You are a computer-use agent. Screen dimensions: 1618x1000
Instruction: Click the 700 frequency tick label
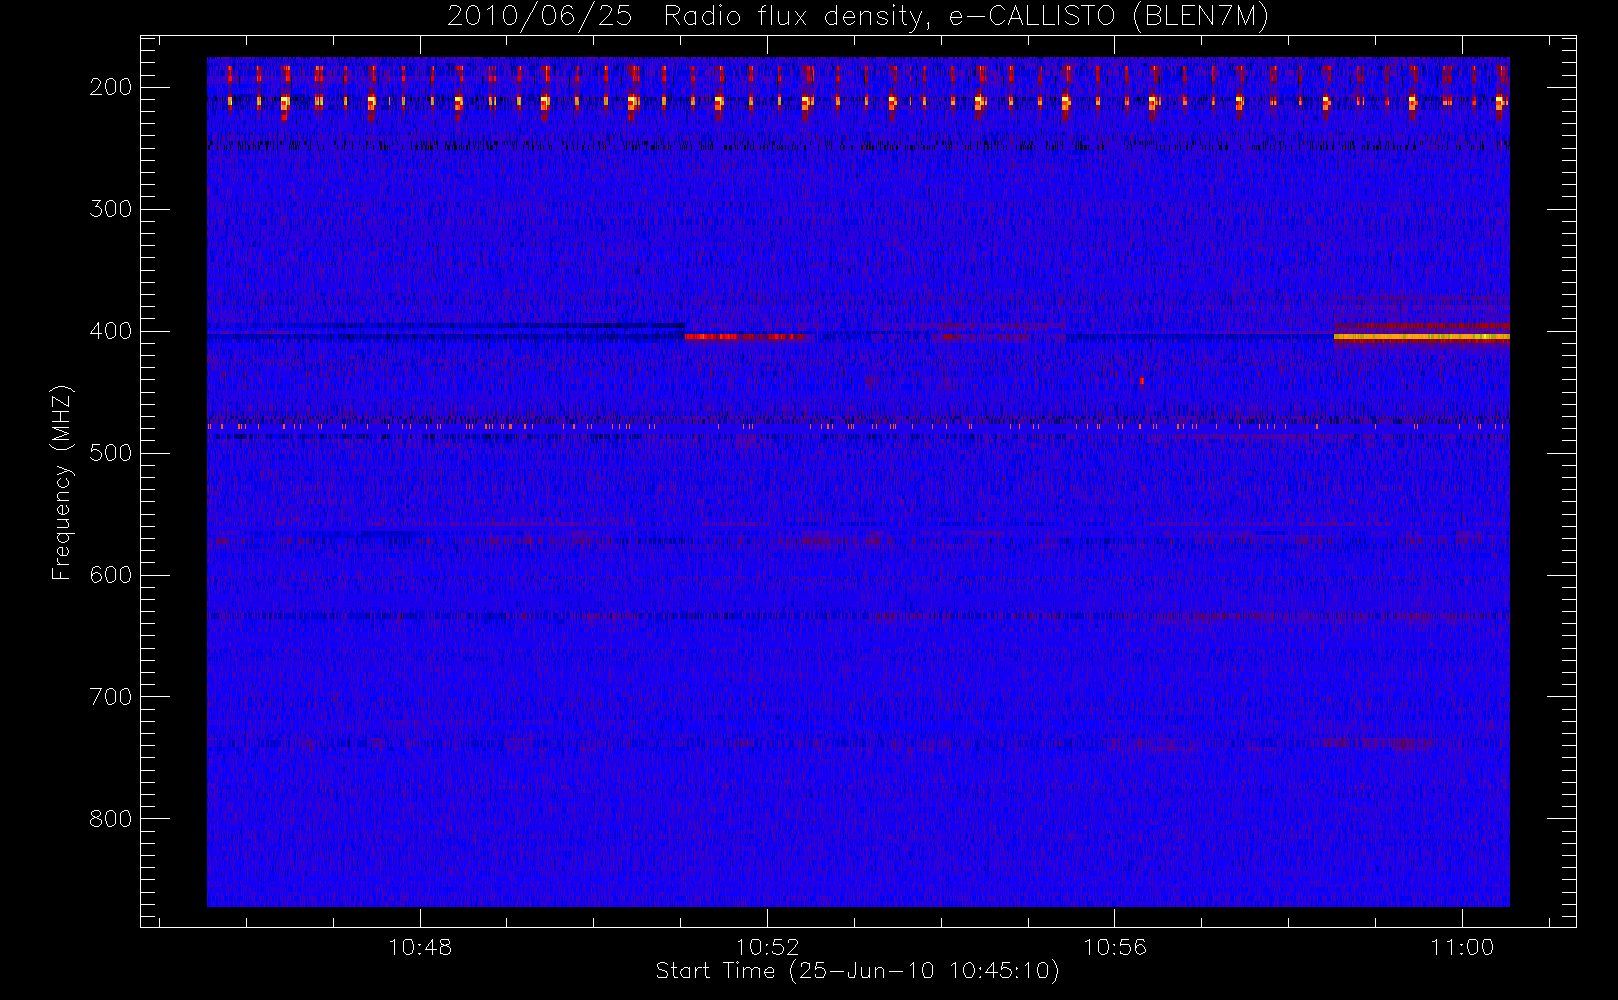click(110, 697)
